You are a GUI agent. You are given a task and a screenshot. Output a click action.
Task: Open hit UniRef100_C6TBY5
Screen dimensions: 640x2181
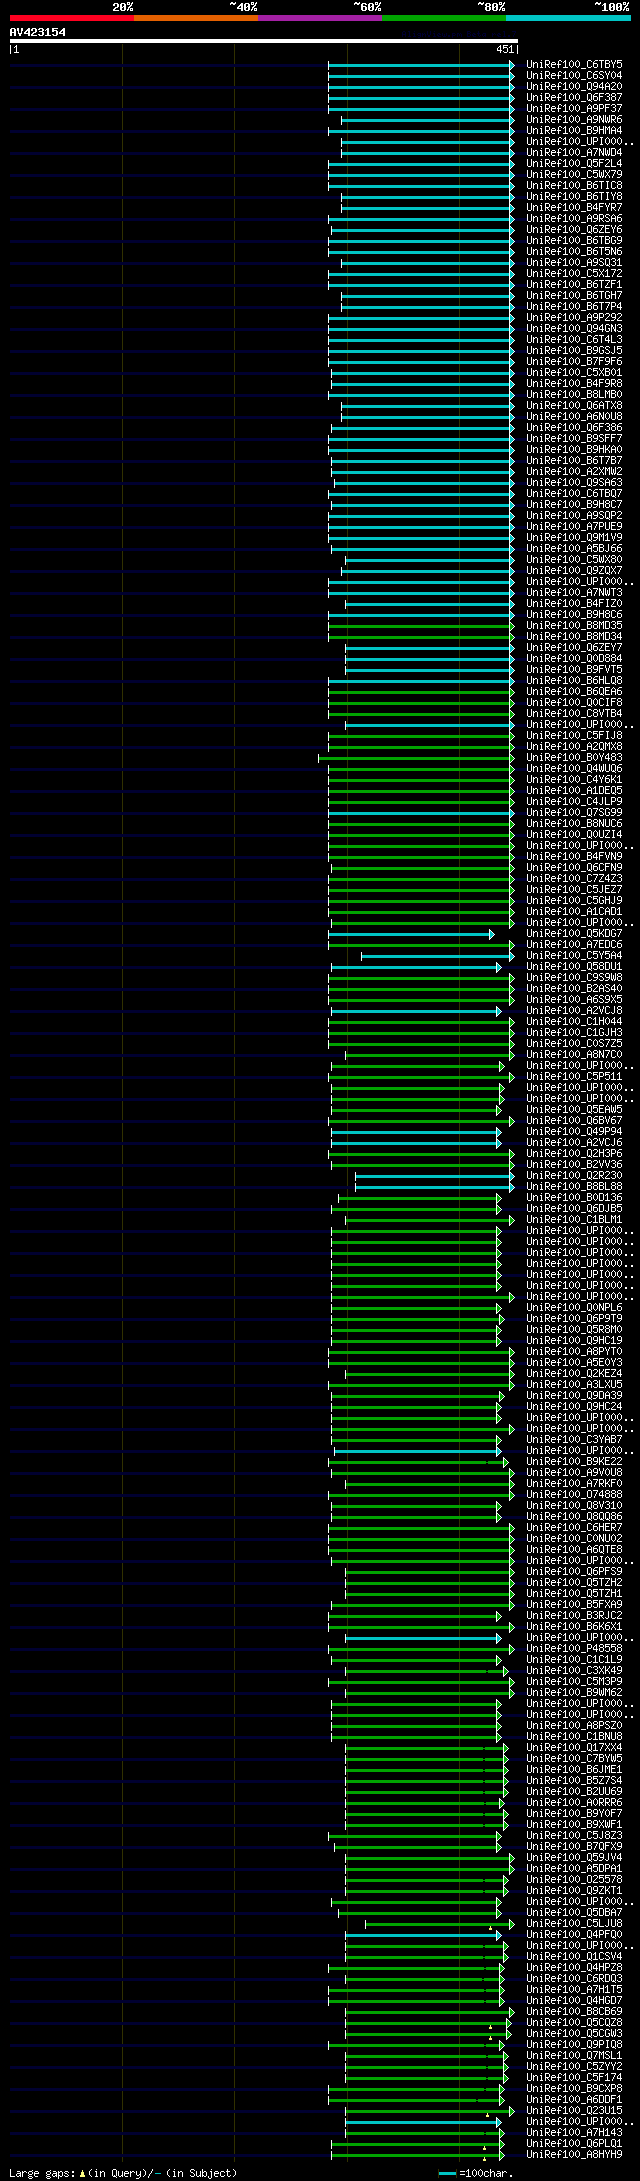click(574, 64)
